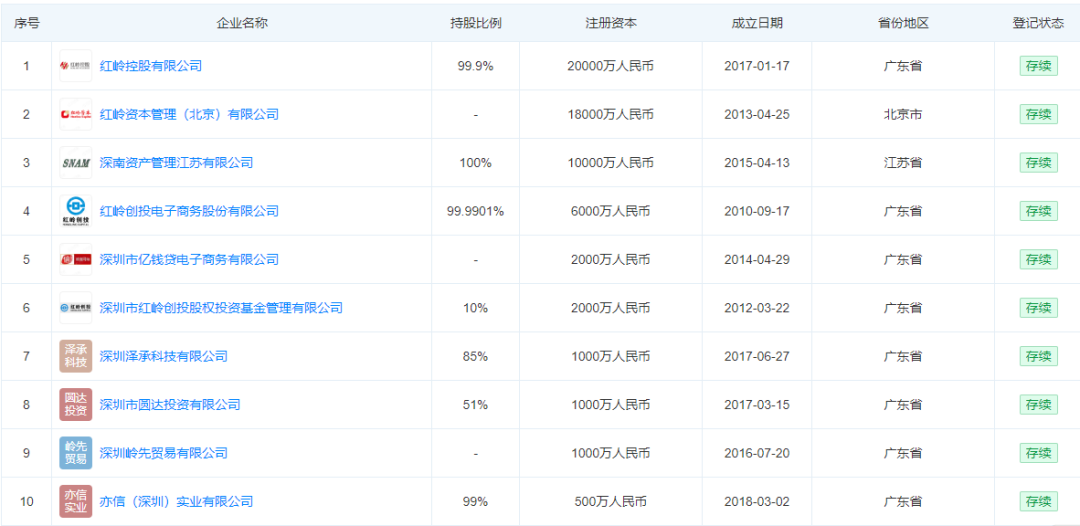Select the 500万人民币 capital cell
This screenshot has width=1080, height=526.
click(x=611, y=501)
